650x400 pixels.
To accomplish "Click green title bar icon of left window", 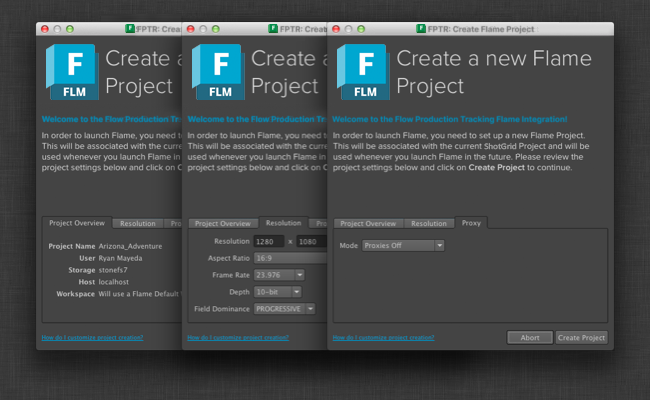I will click(x=130, y=29).
